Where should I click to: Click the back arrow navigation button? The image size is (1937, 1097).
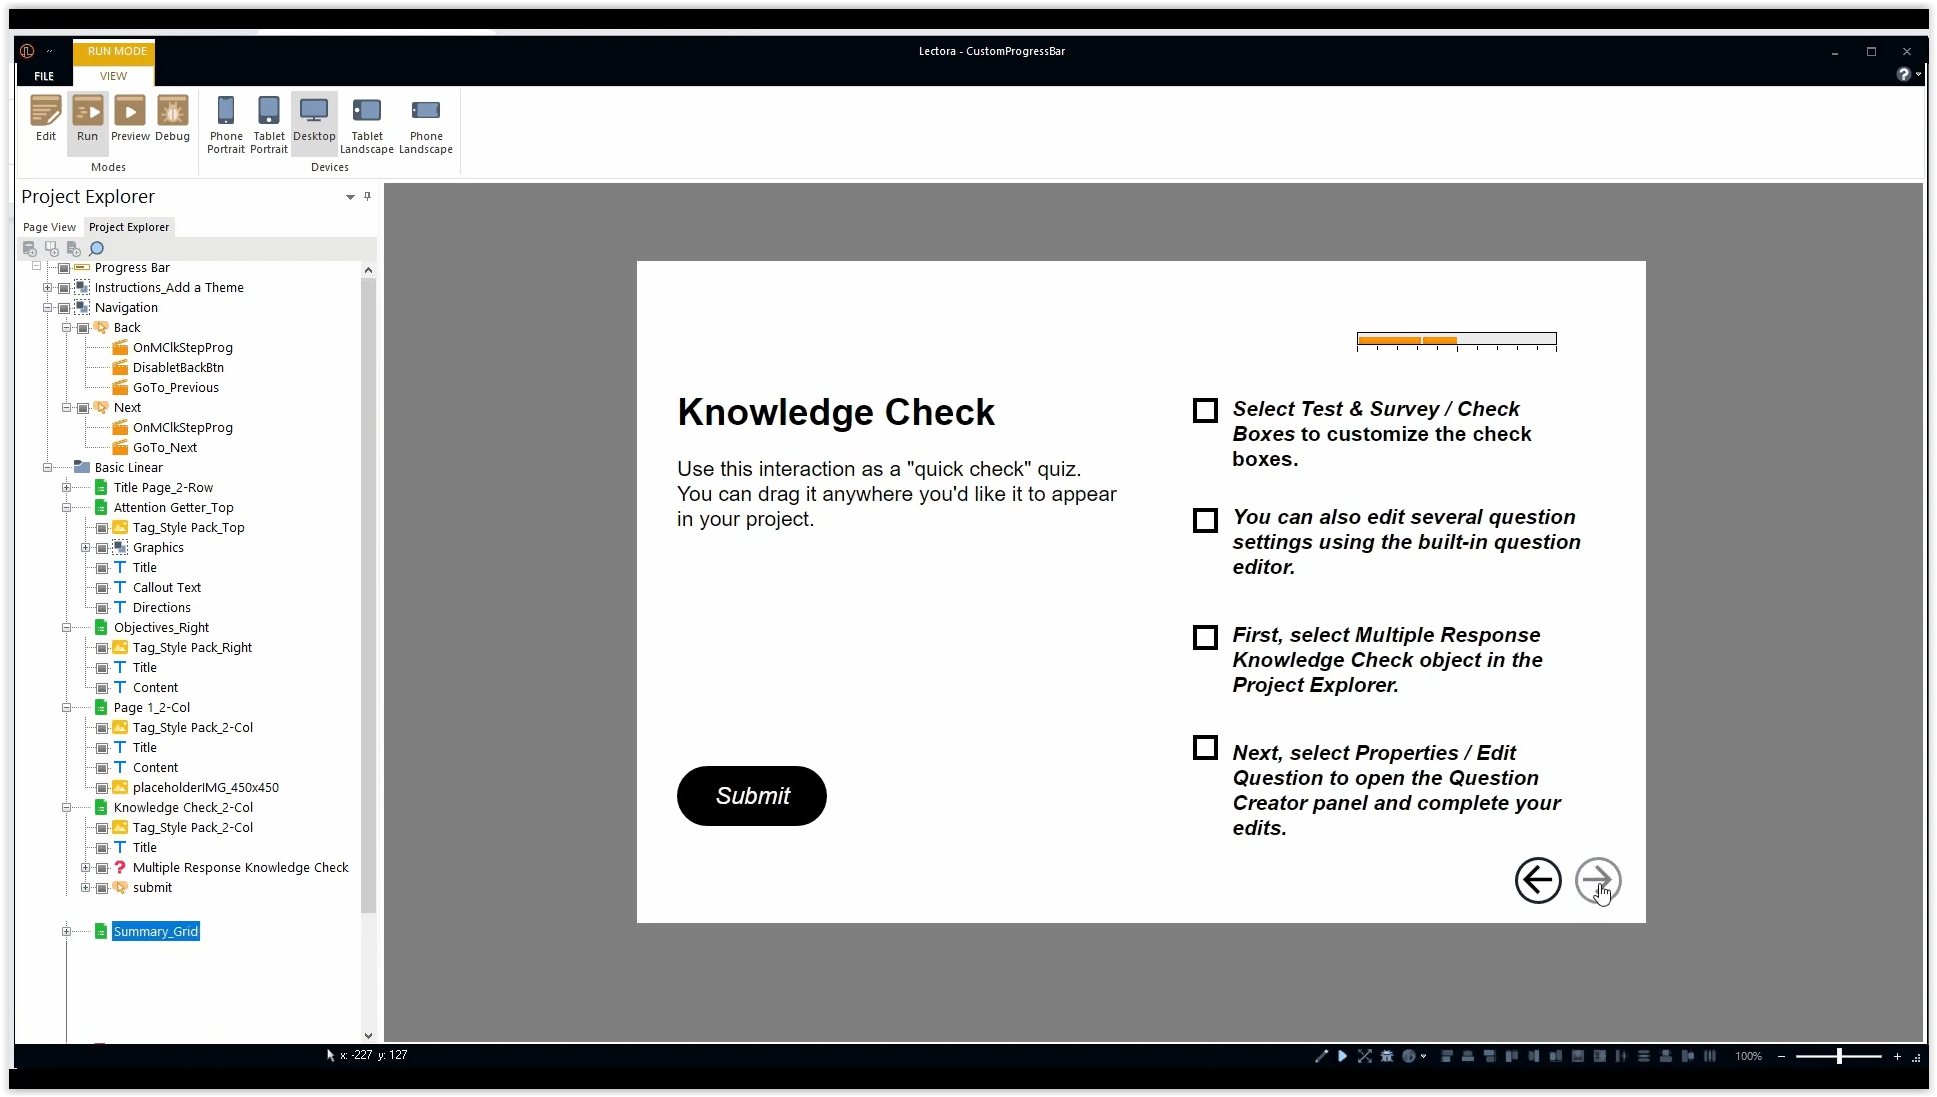[x=1537, y=881]
